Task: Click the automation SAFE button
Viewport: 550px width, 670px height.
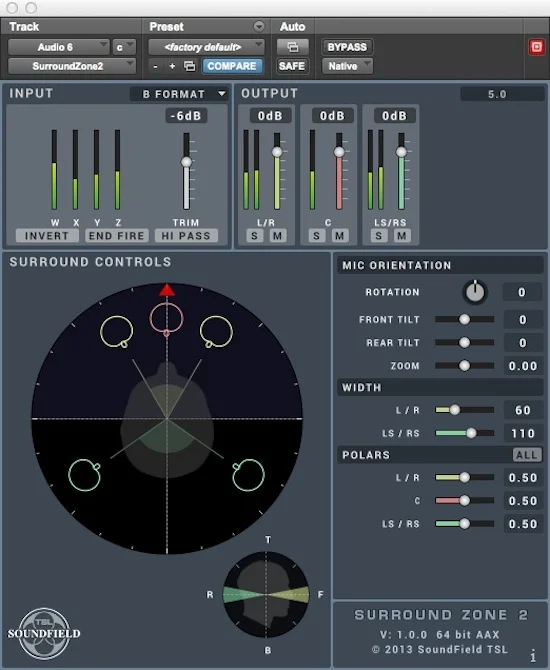Action: tap(292, 66)
